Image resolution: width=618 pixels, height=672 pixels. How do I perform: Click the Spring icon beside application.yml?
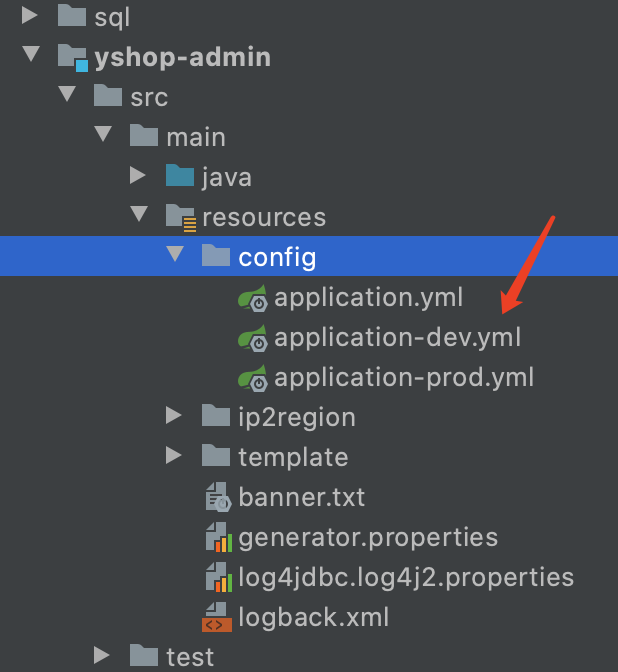tap(253, 298)
